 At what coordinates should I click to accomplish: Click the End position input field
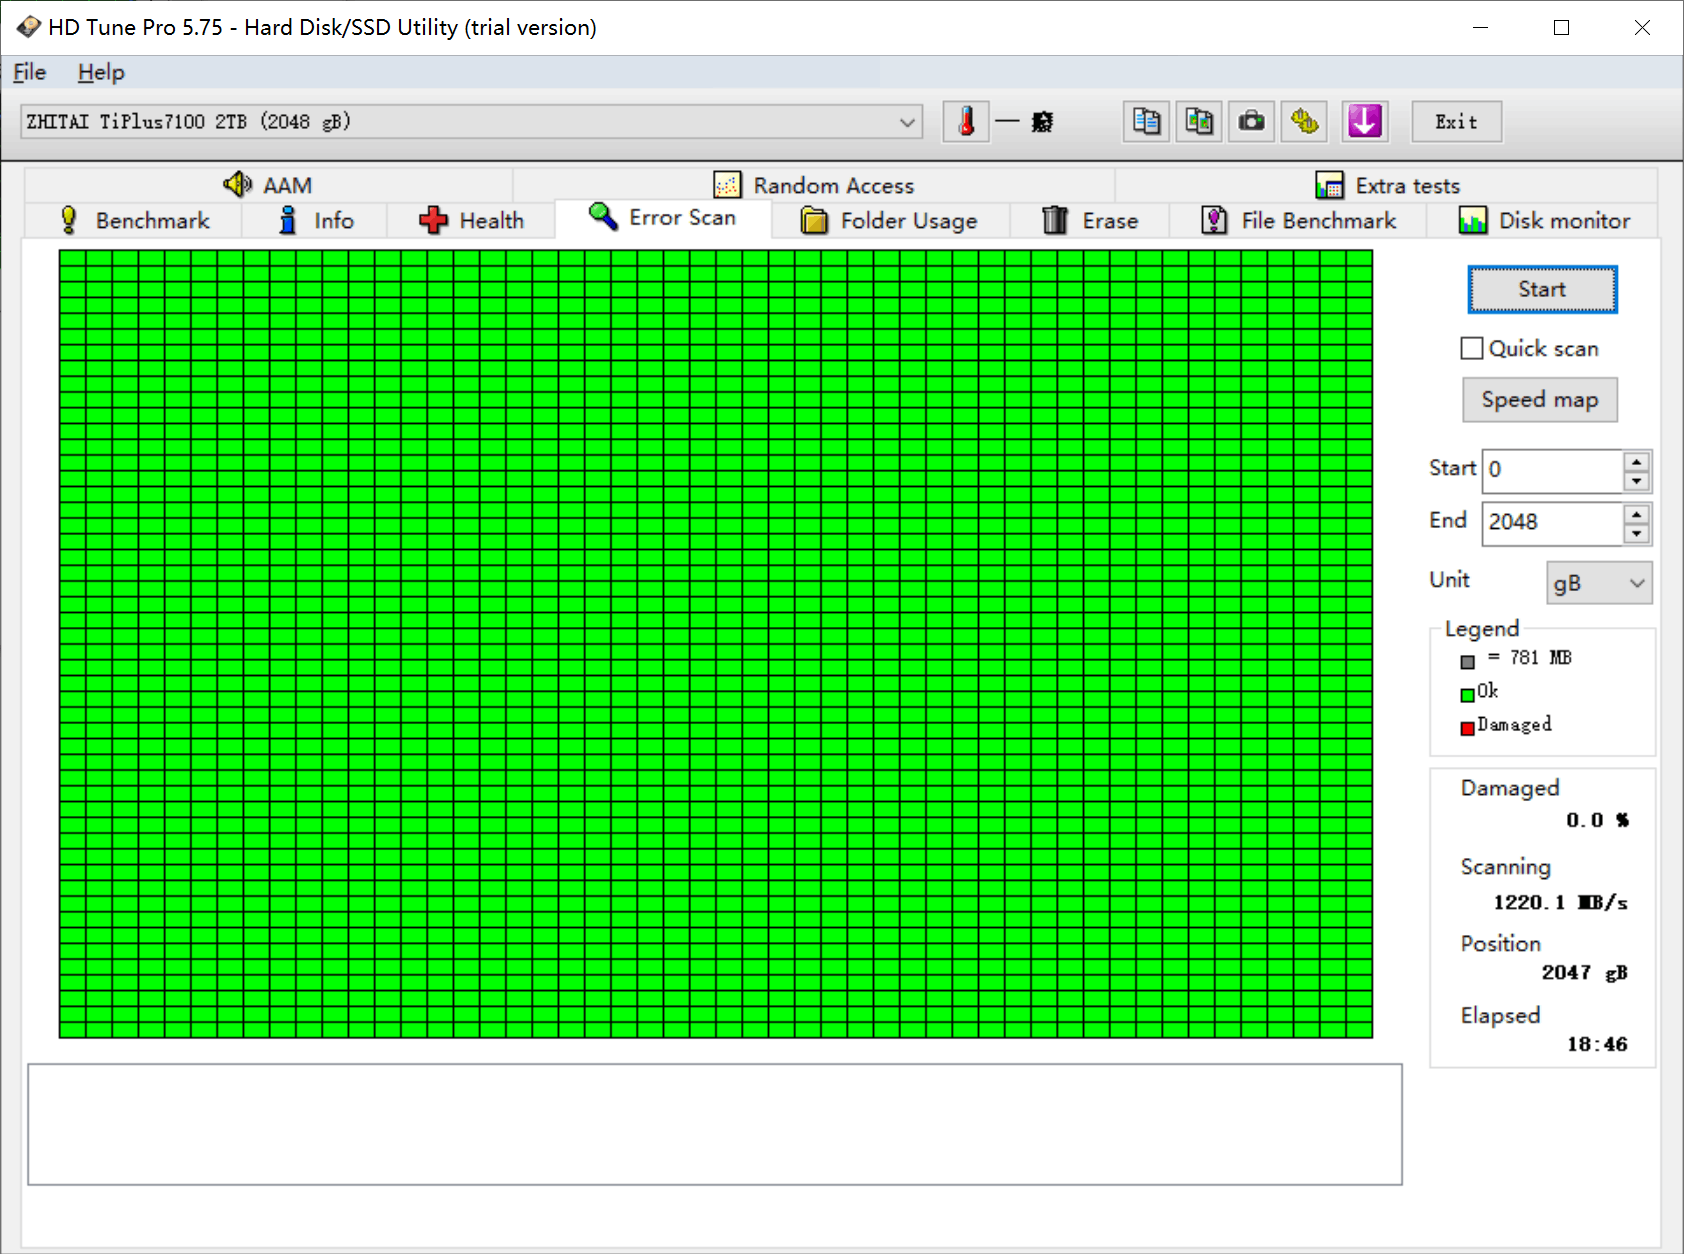pos(1552,522)
